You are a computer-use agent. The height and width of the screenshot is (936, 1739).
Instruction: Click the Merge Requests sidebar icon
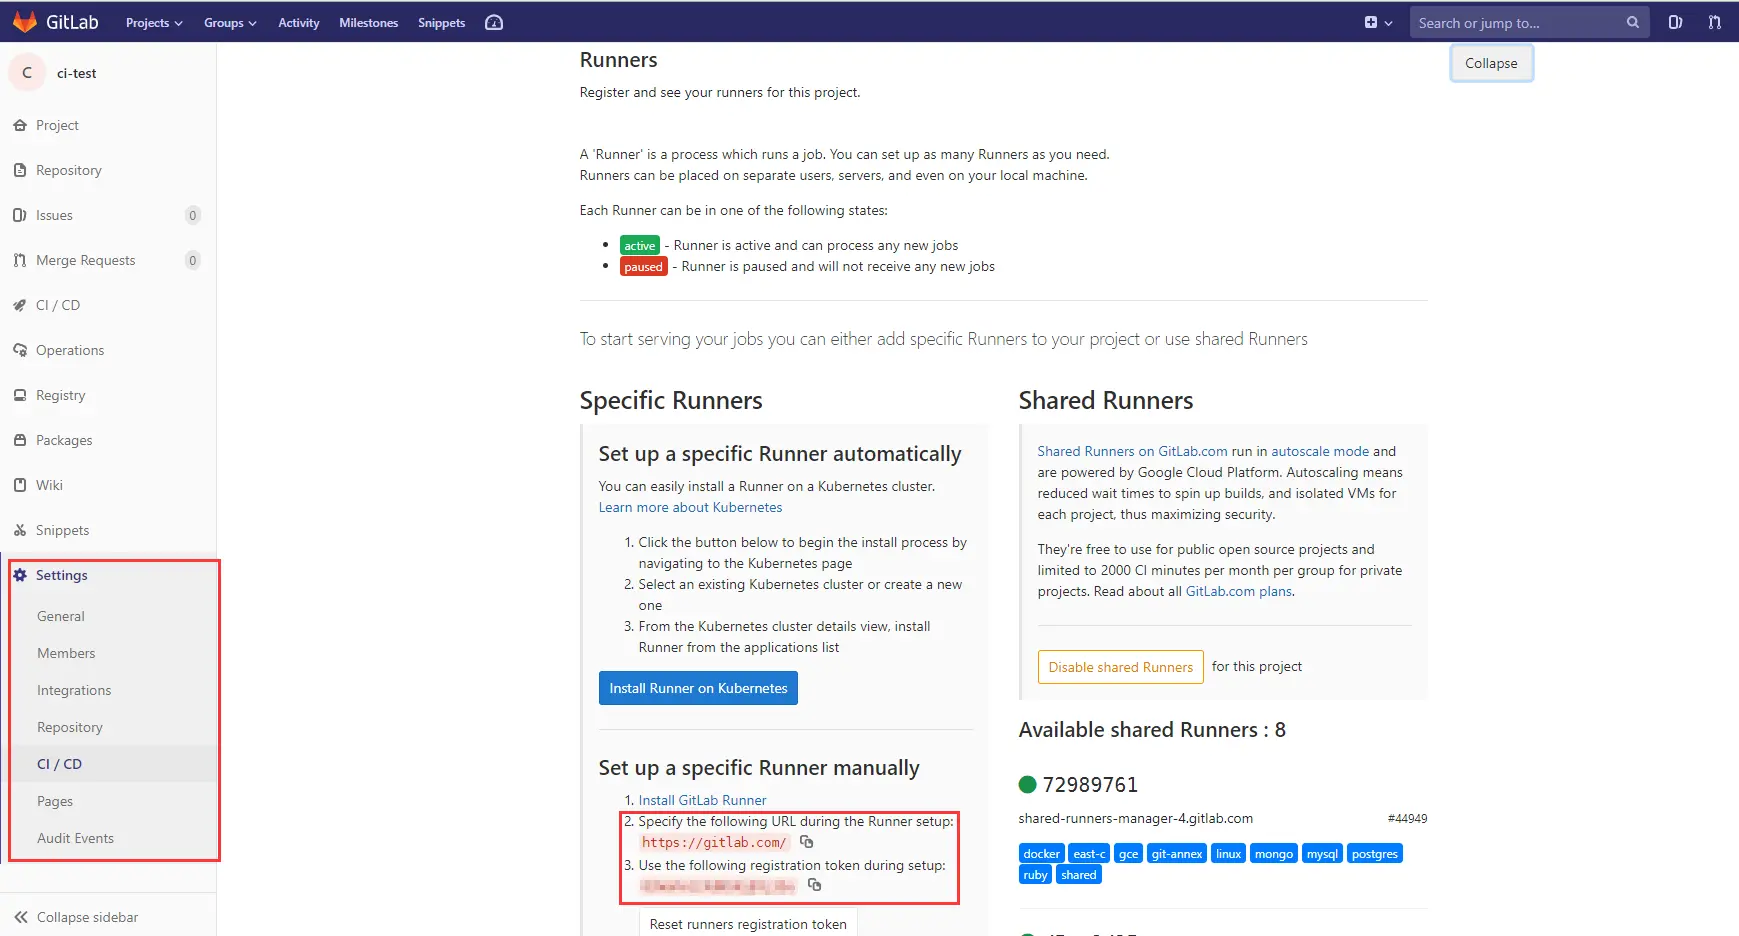20,260
